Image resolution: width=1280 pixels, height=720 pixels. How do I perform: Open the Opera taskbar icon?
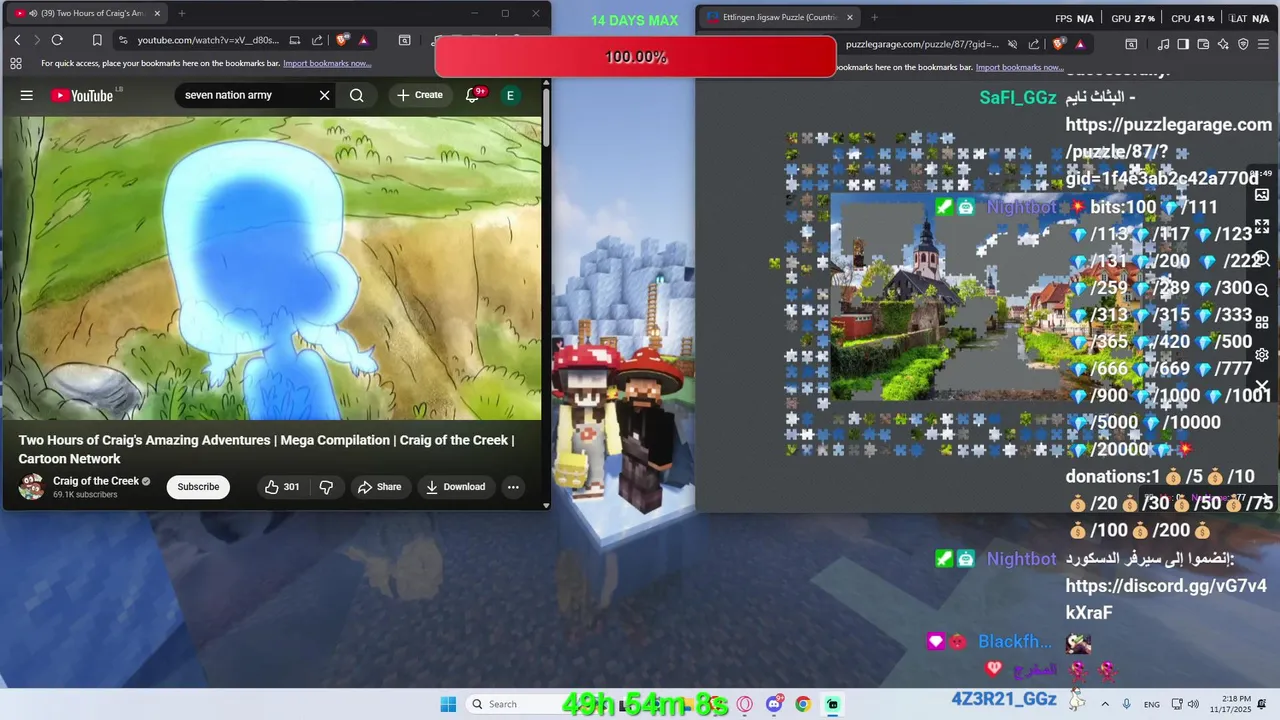pyautogui.click(x=744, y=704)
